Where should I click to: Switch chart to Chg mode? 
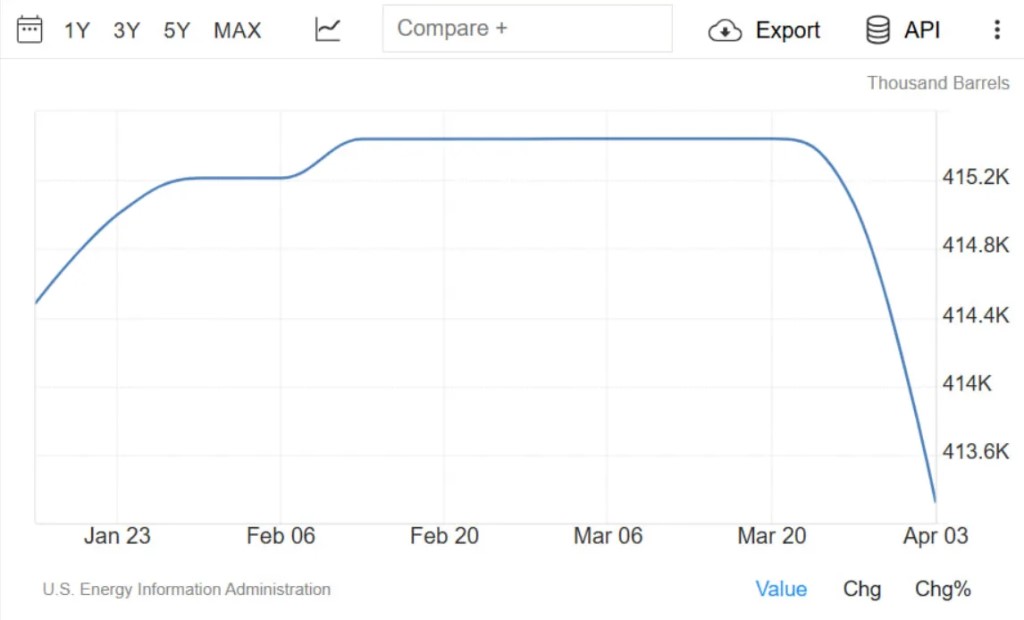[862, 589]
